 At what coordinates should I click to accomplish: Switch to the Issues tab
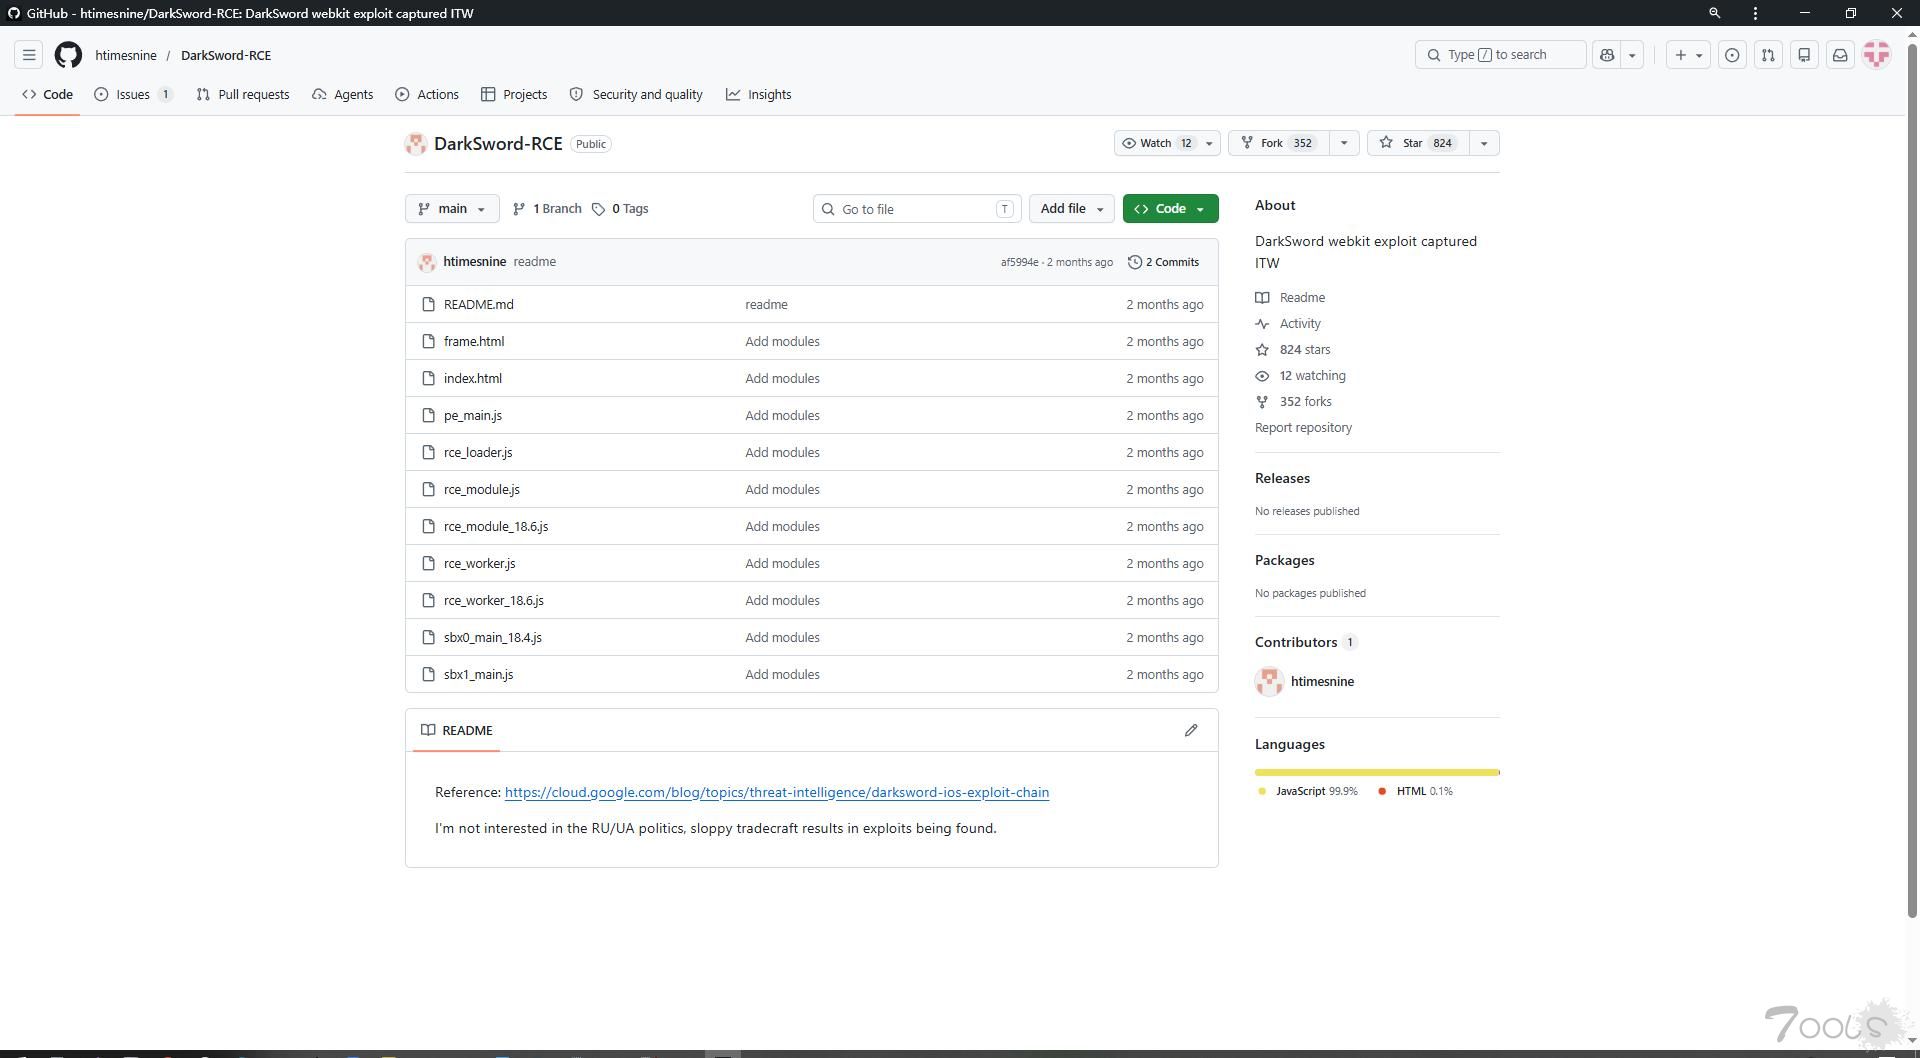coord(133,94)
